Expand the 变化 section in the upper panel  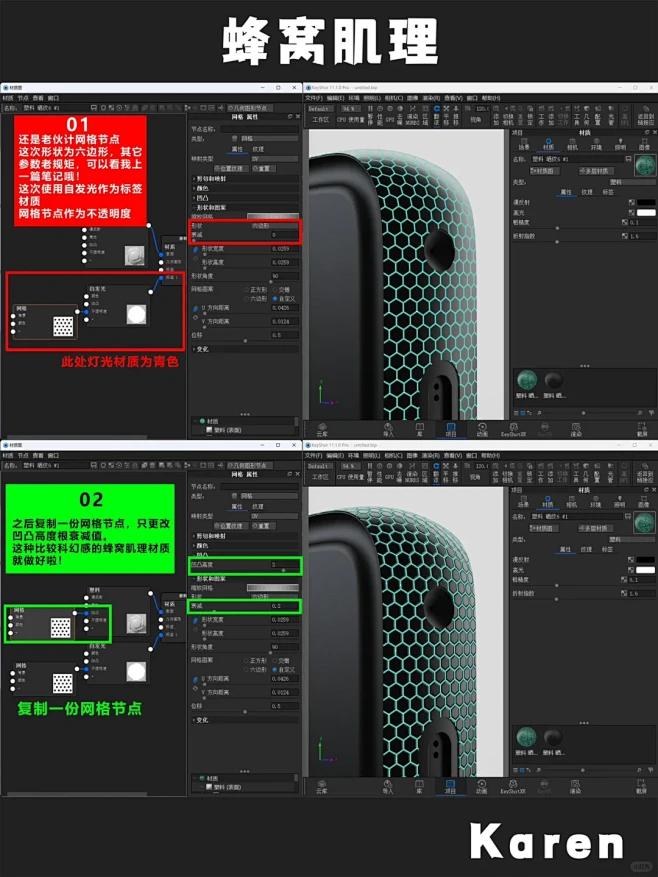tap(202, 349)
